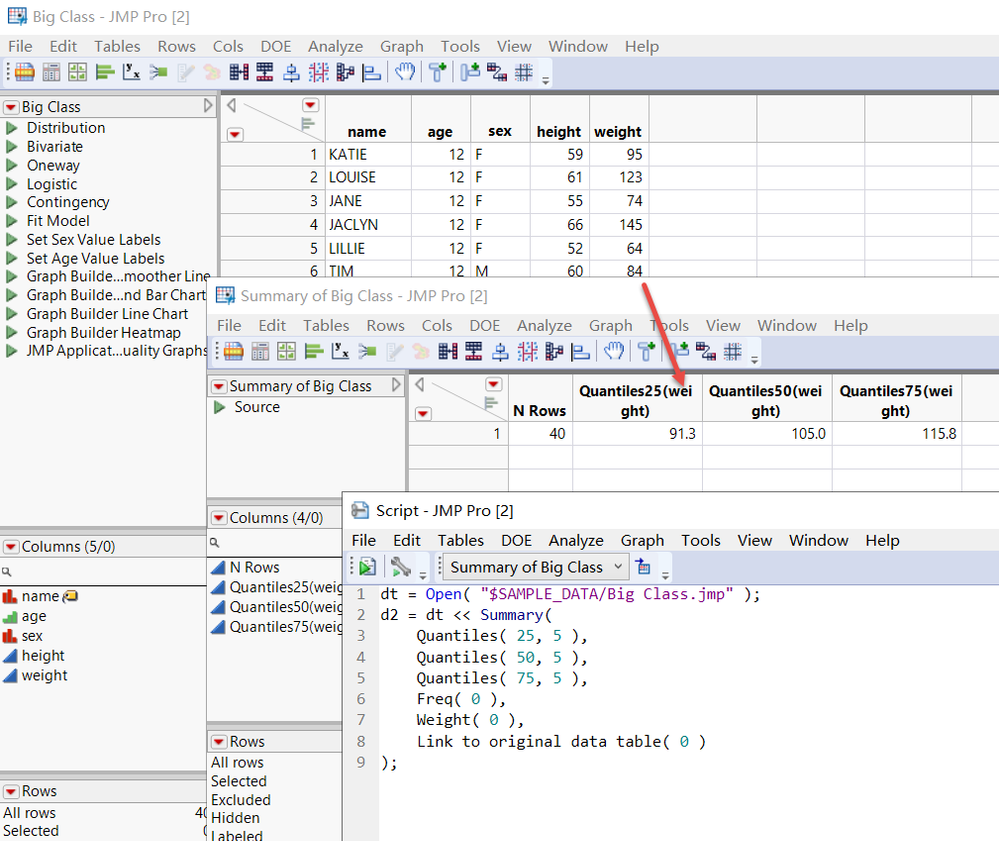Click the Debug Script wrench icon

401,567
